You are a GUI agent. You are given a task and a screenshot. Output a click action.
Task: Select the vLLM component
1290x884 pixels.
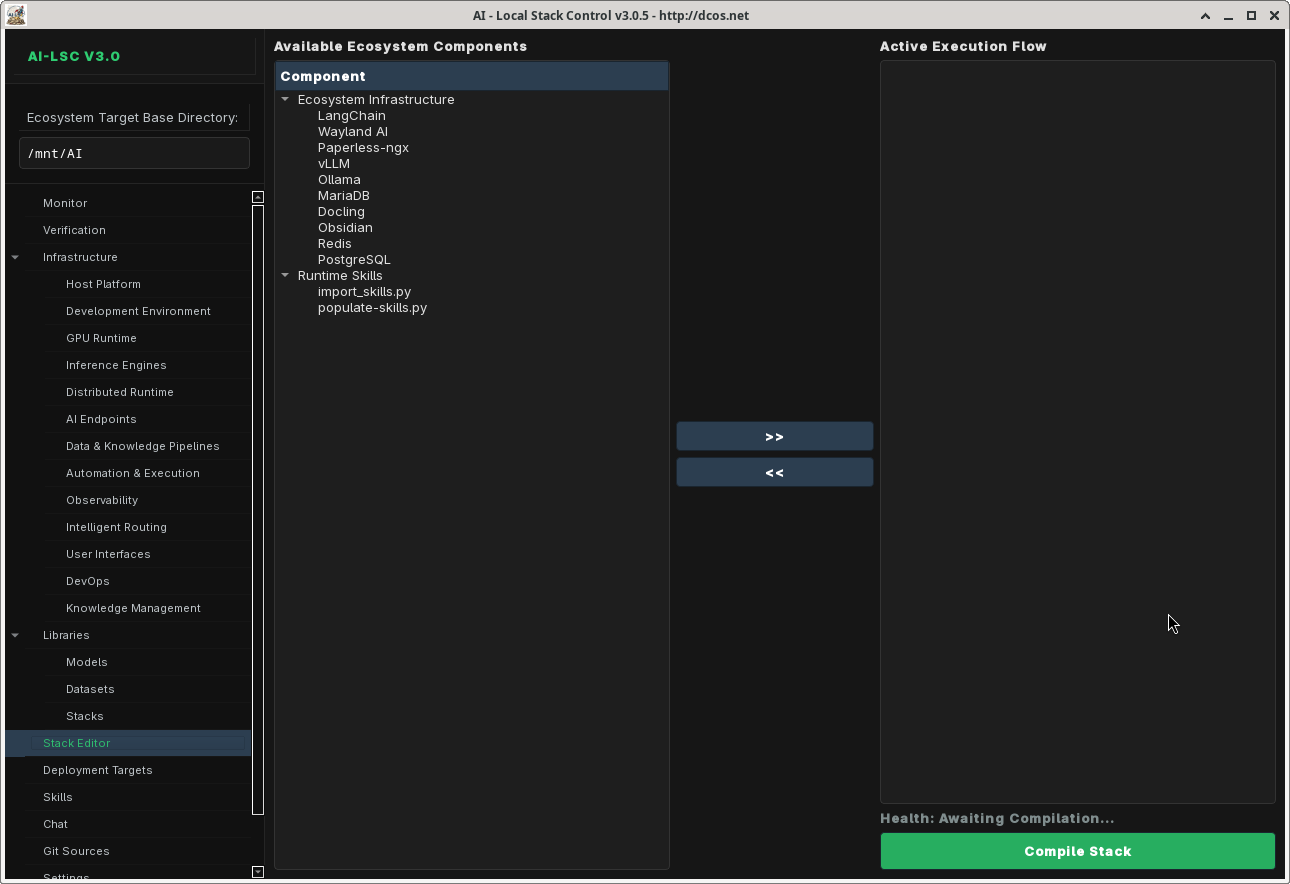click(334, 163)
